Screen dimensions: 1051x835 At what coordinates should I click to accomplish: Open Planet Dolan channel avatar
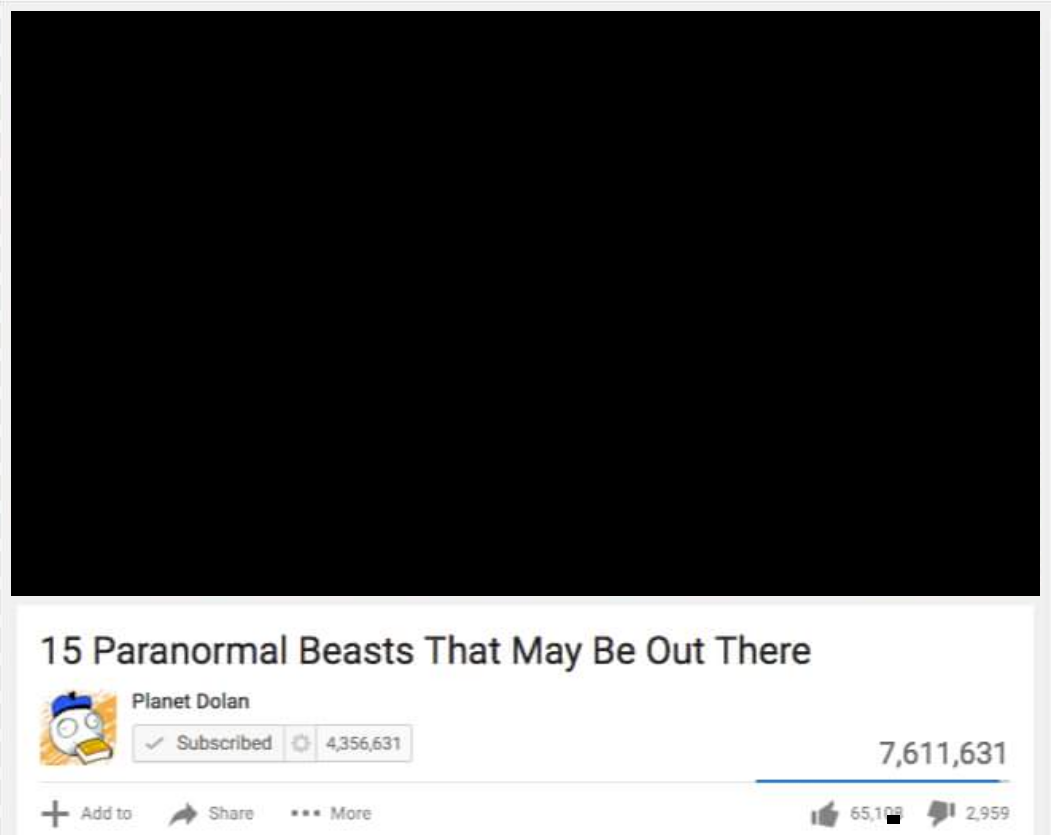pyautogui.click(x=78, y=728)
